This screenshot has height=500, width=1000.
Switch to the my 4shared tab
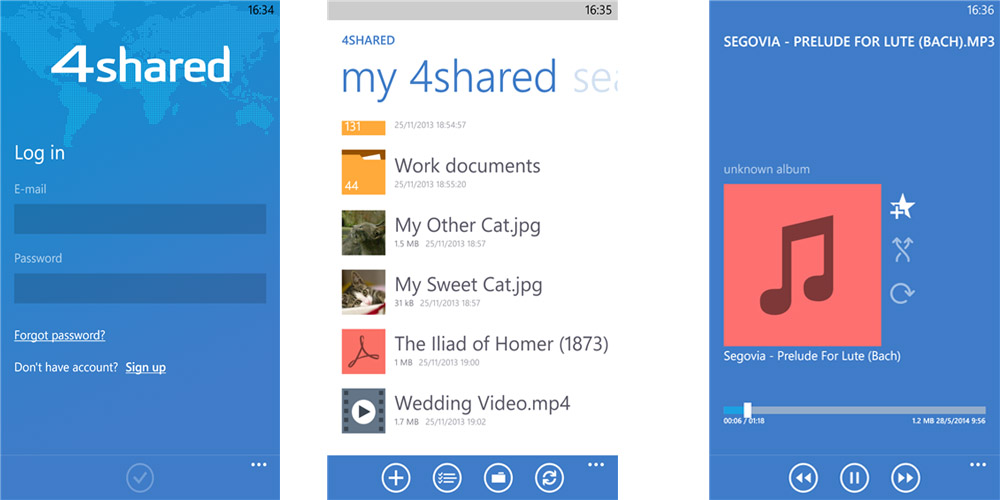click(x=450, y=78)
